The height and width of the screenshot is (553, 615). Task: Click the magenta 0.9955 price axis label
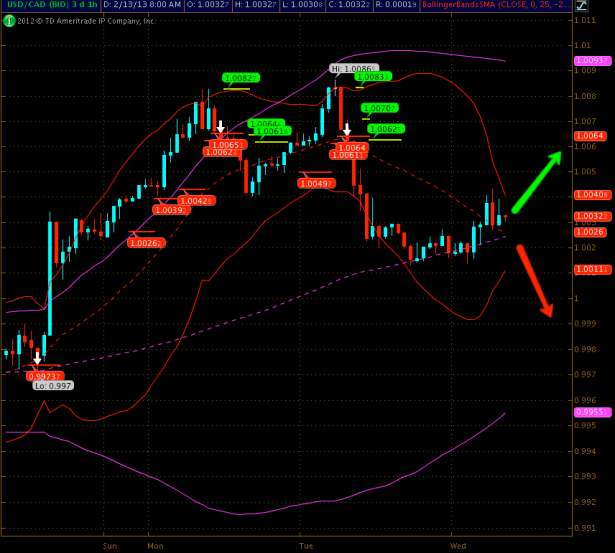pyautogui.click(x=588, y=412)
